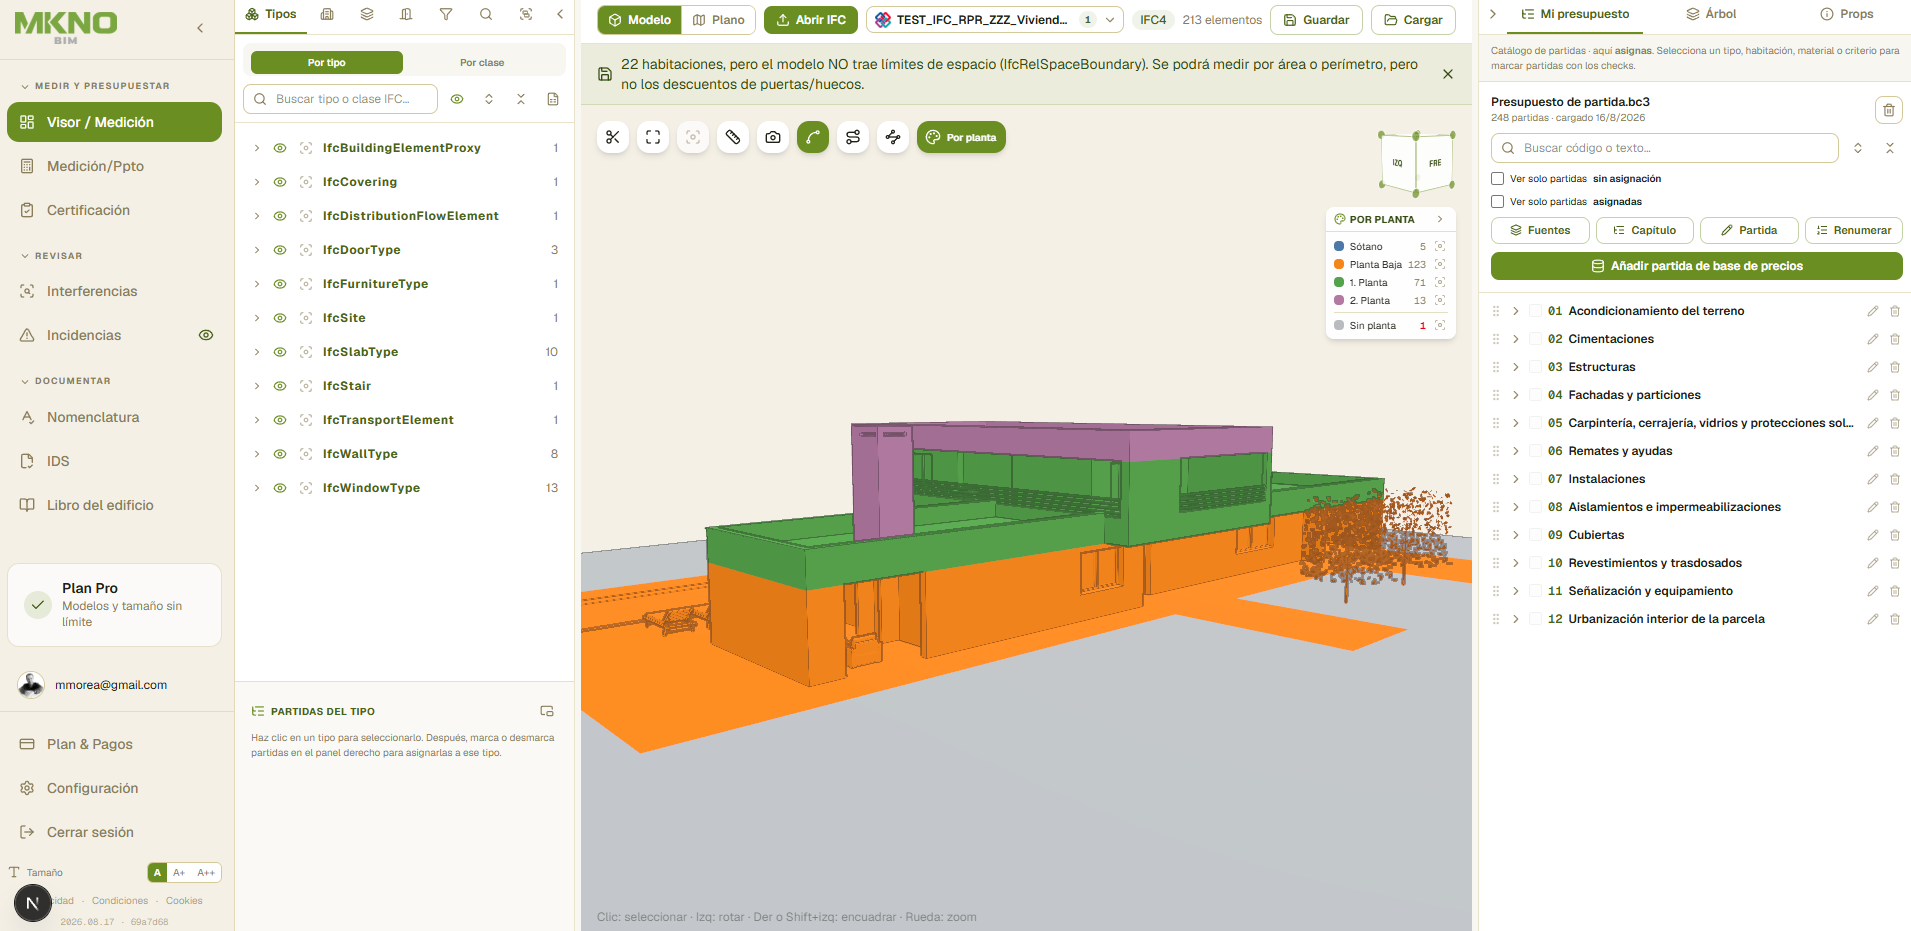This screenshot has height=931, width=1911.
Task: Toggle visibility of IfcDoorType
Action: 280,250
